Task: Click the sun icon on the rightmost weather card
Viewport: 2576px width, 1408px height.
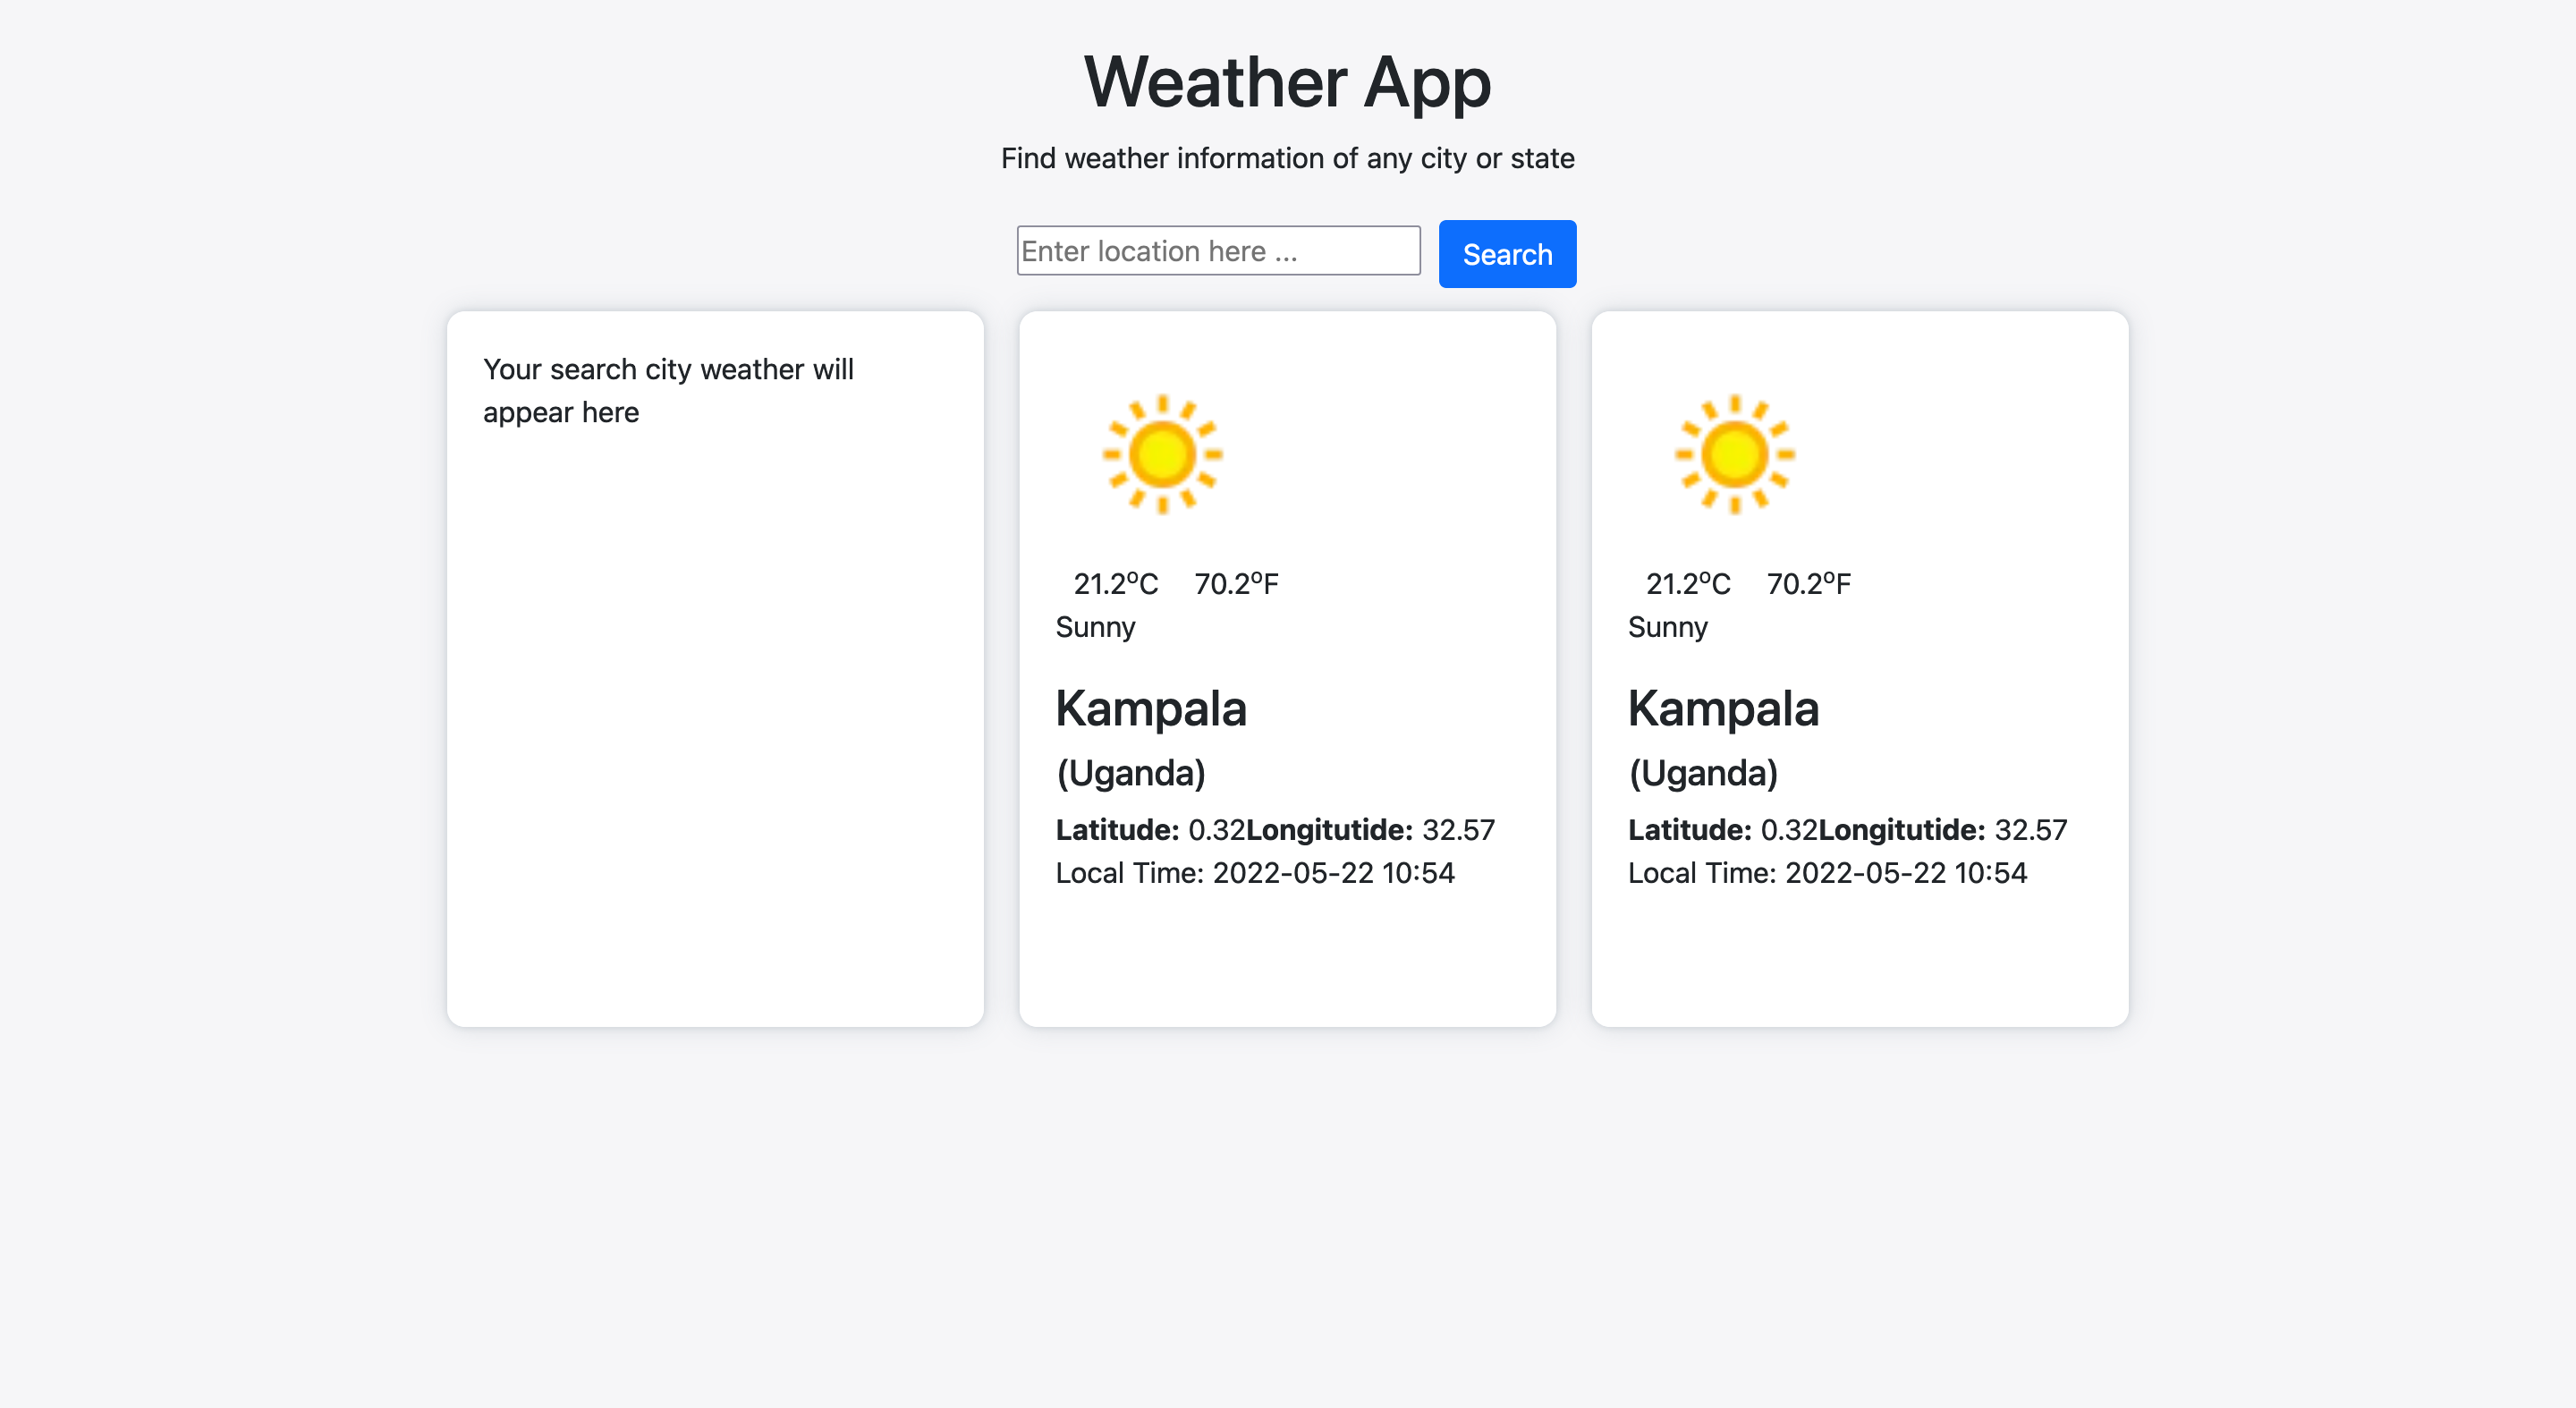Action: pyautogui.click(x=1734, y=455)
